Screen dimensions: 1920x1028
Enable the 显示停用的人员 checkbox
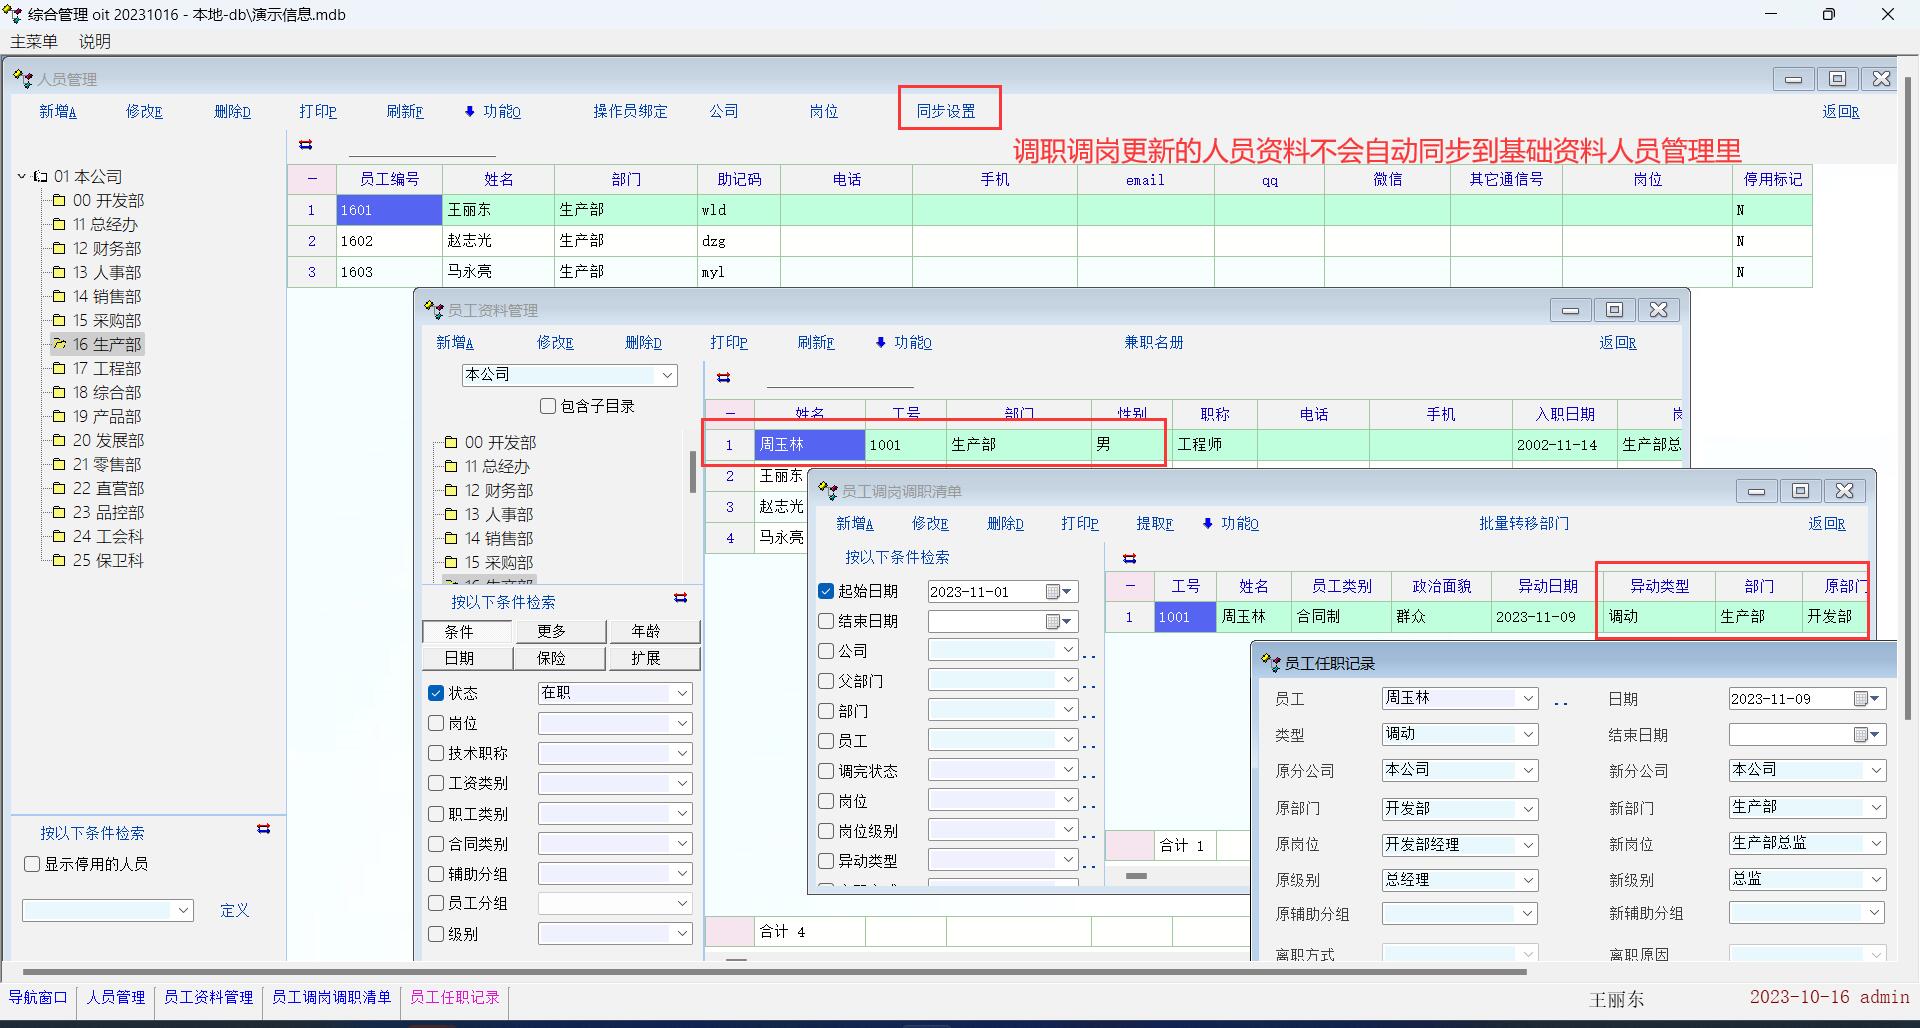[x=32, y=864]
